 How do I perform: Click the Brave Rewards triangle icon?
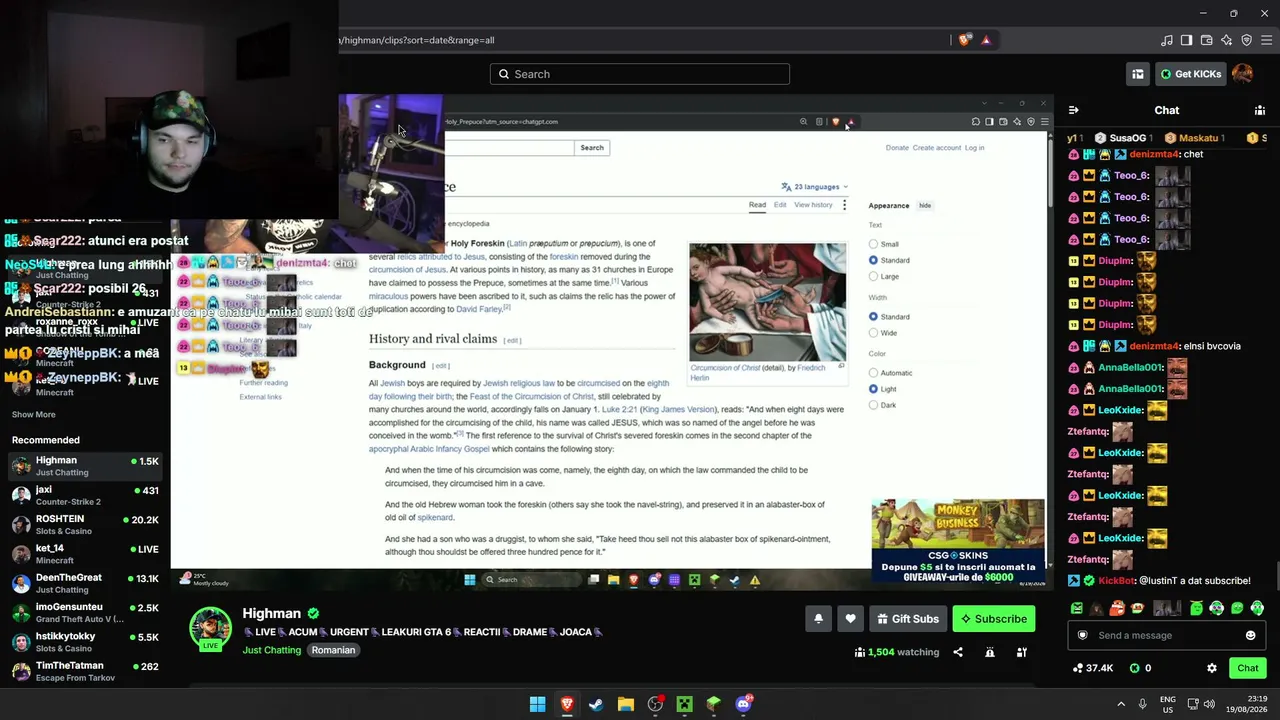coord(986,40)
